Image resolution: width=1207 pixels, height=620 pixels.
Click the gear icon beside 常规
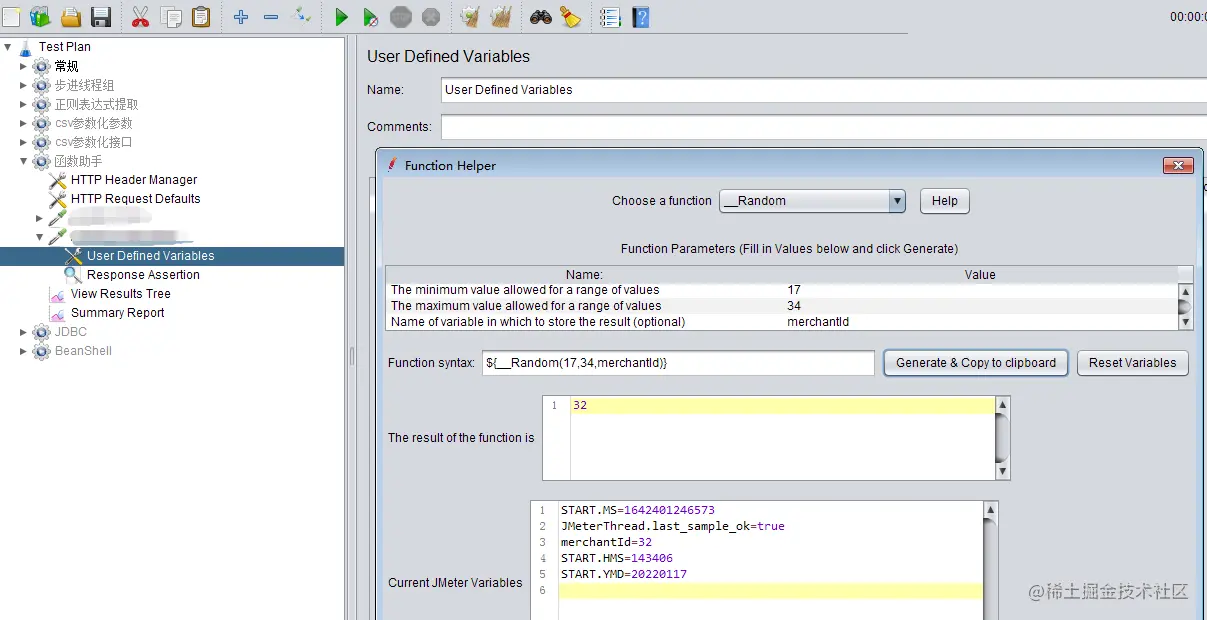41,66
